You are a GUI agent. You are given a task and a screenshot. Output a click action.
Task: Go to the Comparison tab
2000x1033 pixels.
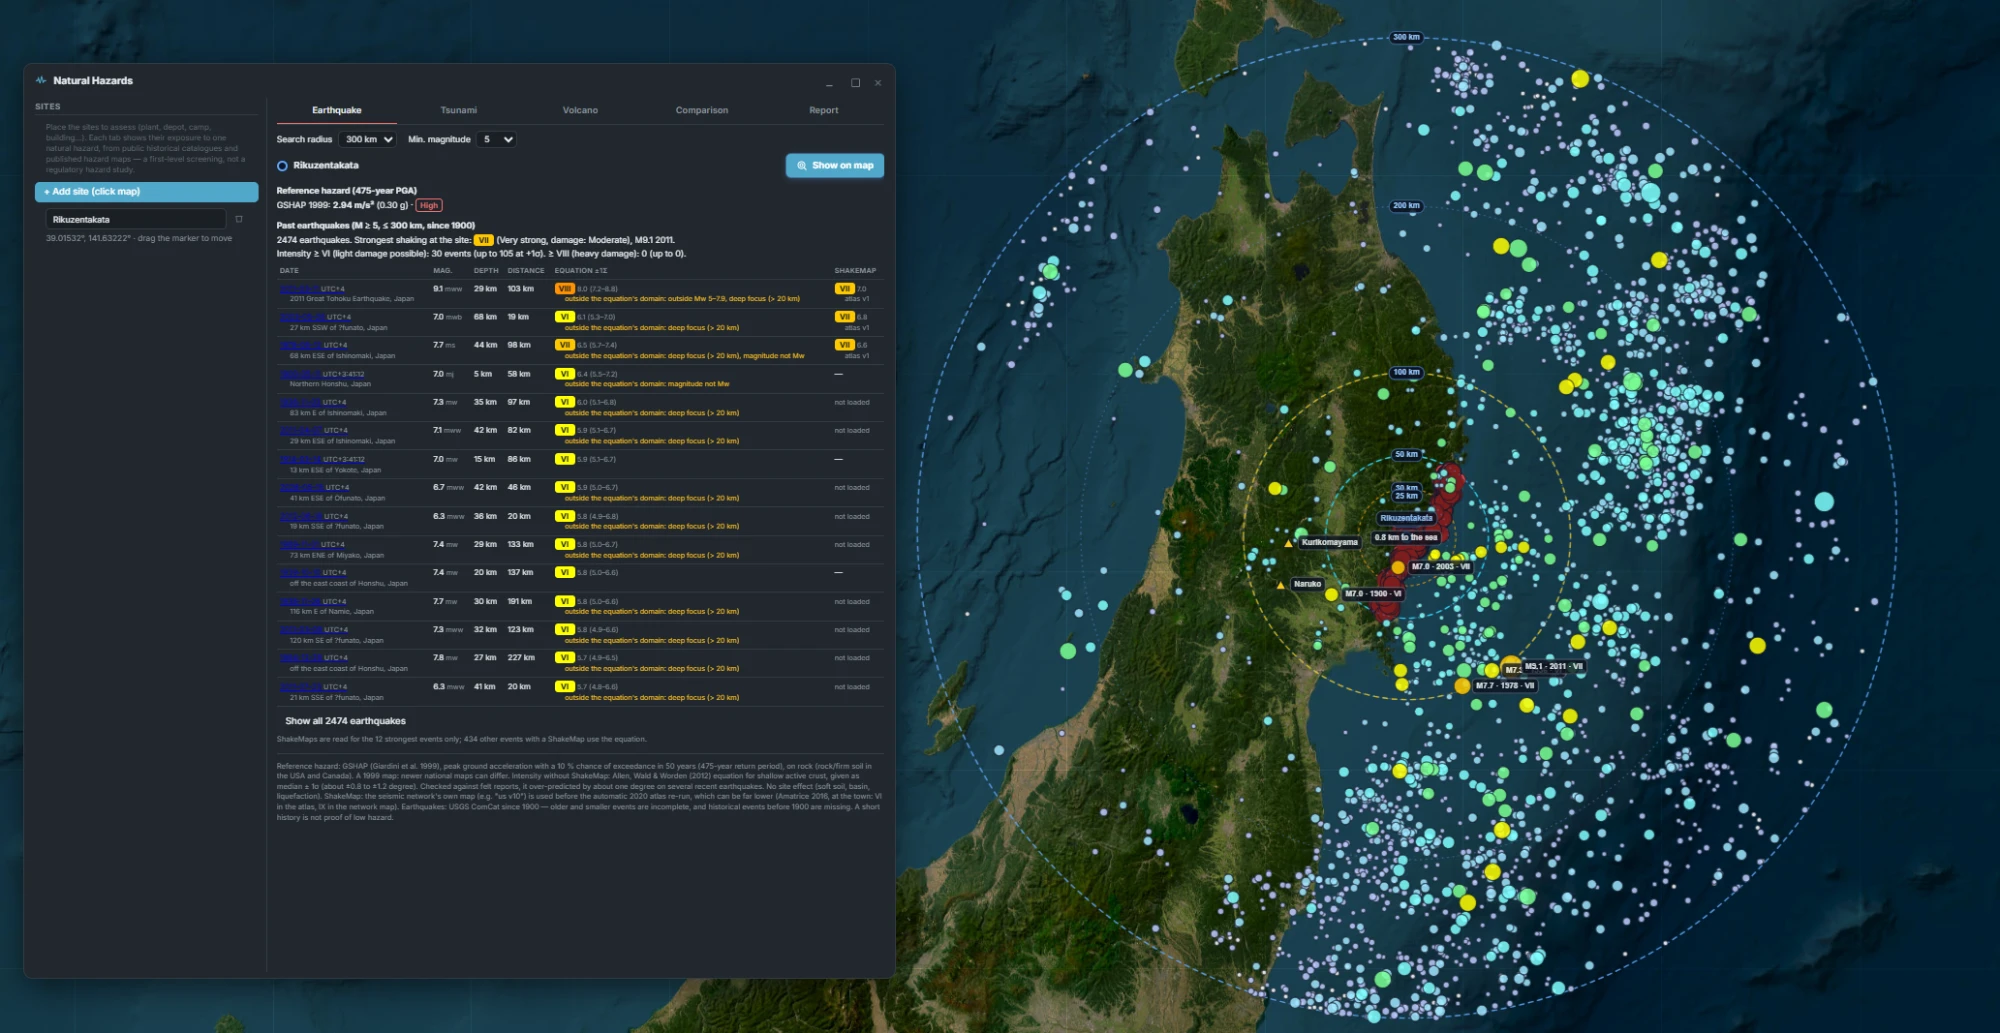pos(702,111)
